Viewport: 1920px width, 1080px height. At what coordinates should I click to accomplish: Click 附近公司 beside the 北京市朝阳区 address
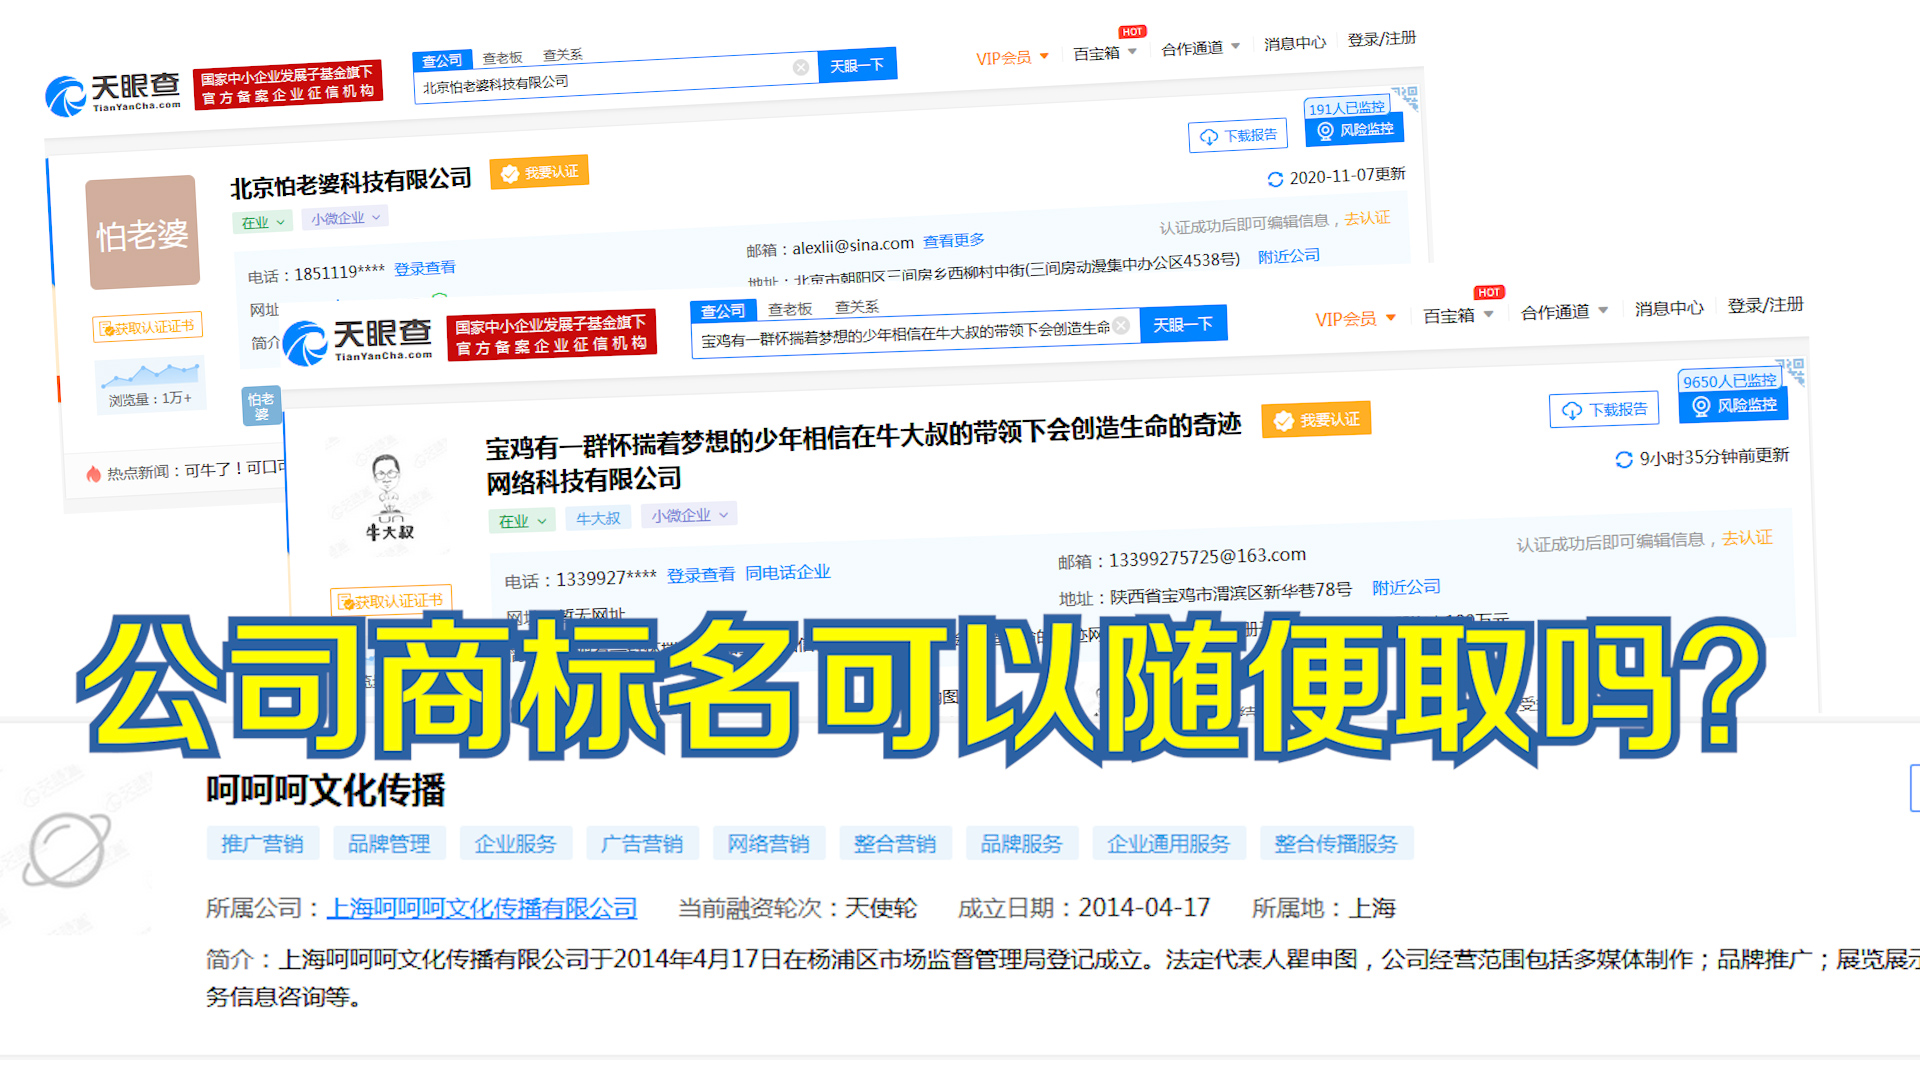click(1289, 256)
